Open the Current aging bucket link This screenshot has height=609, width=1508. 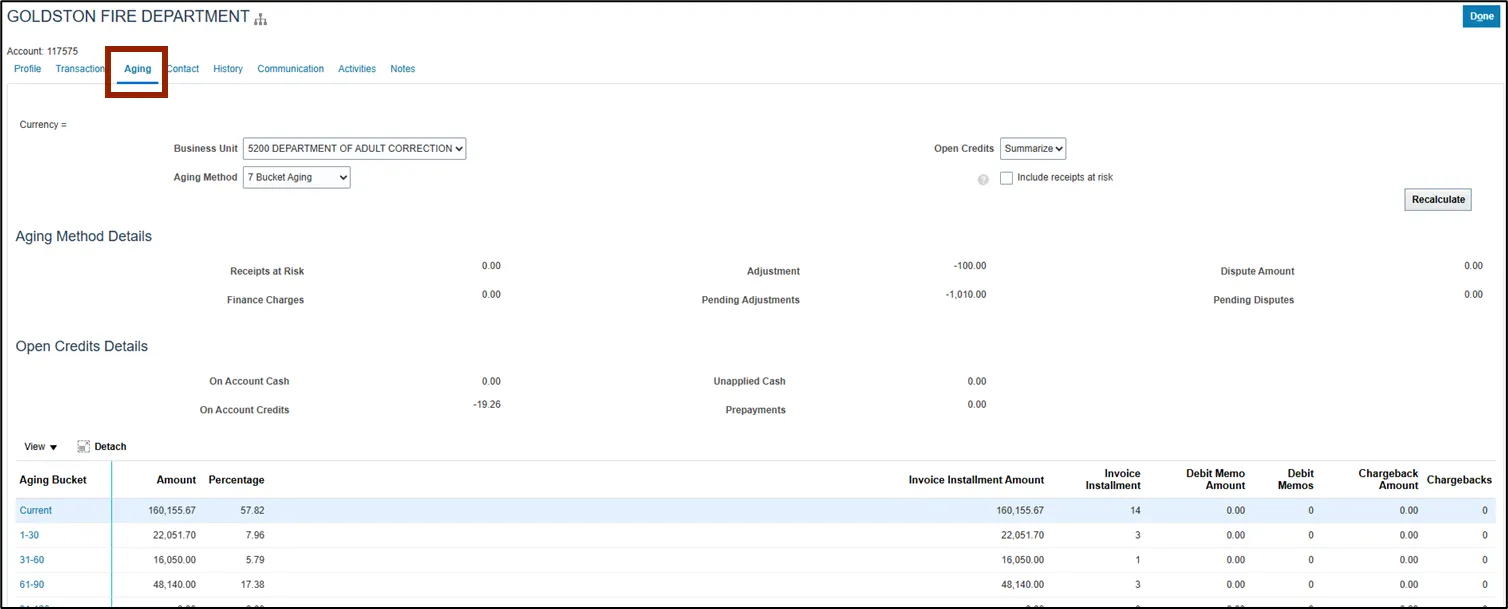[x=36, y=510]
